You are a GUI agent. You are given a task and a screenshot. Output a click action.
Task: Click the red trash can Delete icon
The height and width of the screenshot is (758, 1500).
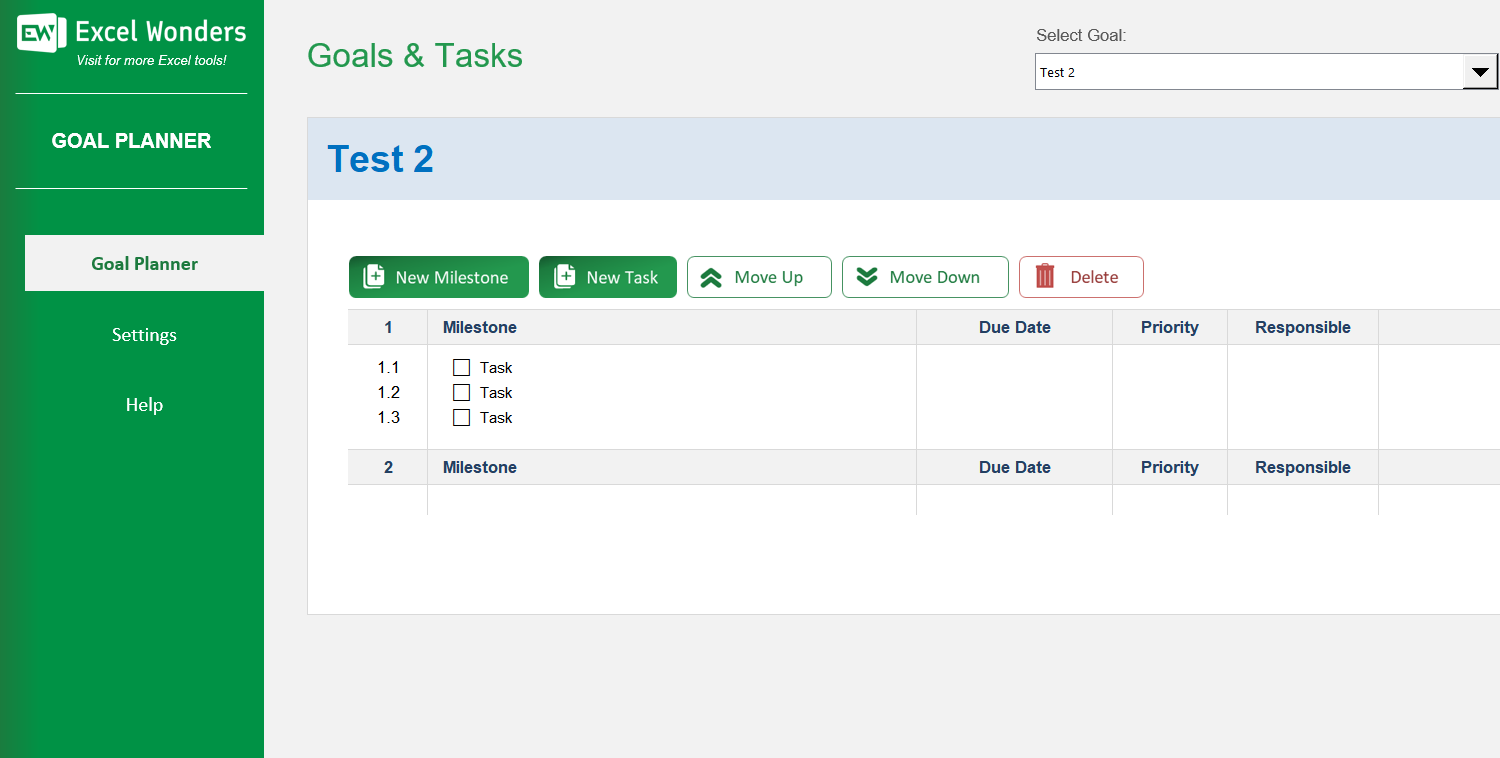[x=1043, y=277]
